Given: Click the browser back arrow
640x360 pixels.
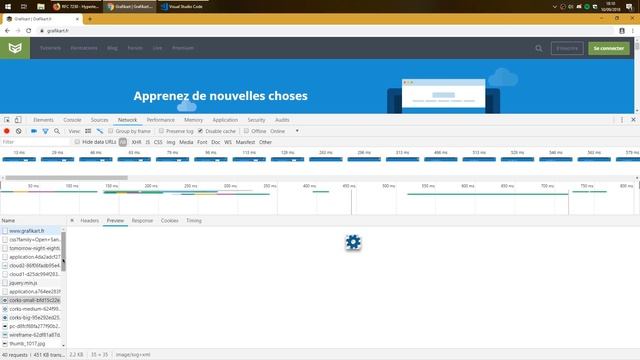Looking at the screenshot, I should click(x=7, y=31).
